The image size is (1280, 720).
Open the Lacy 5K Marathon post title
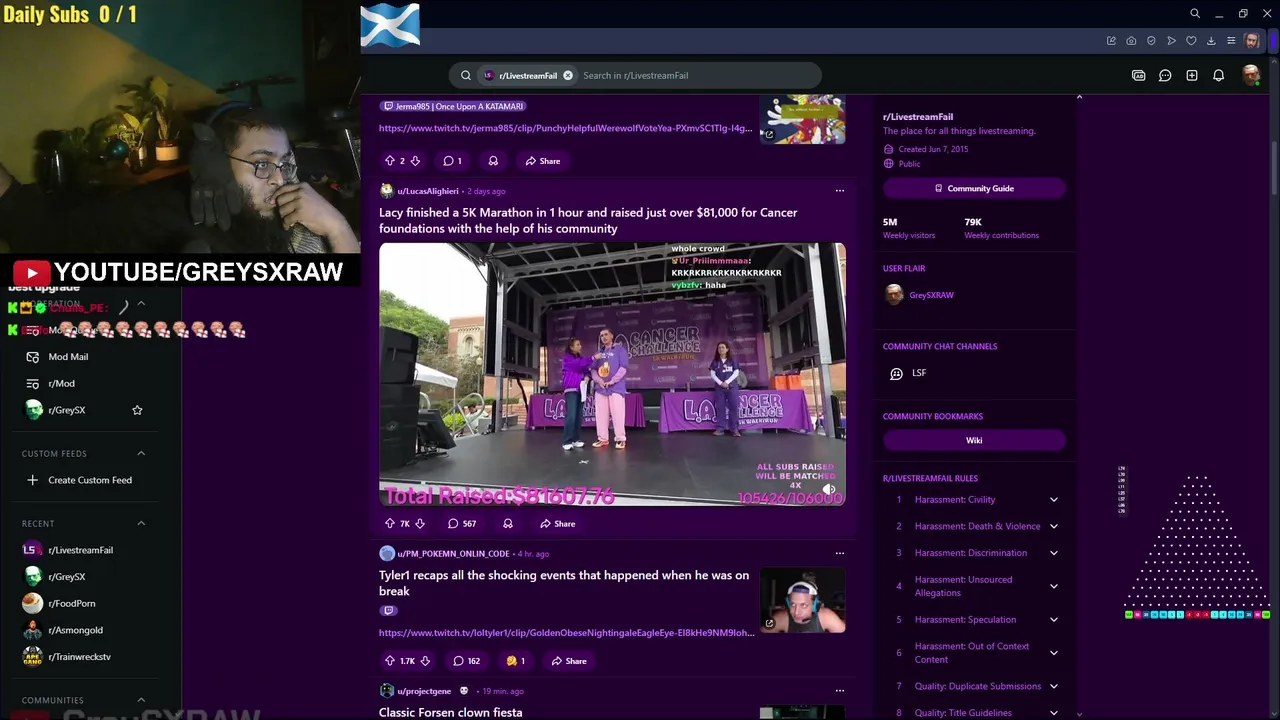pyautogui.click(x=588, y=220)
